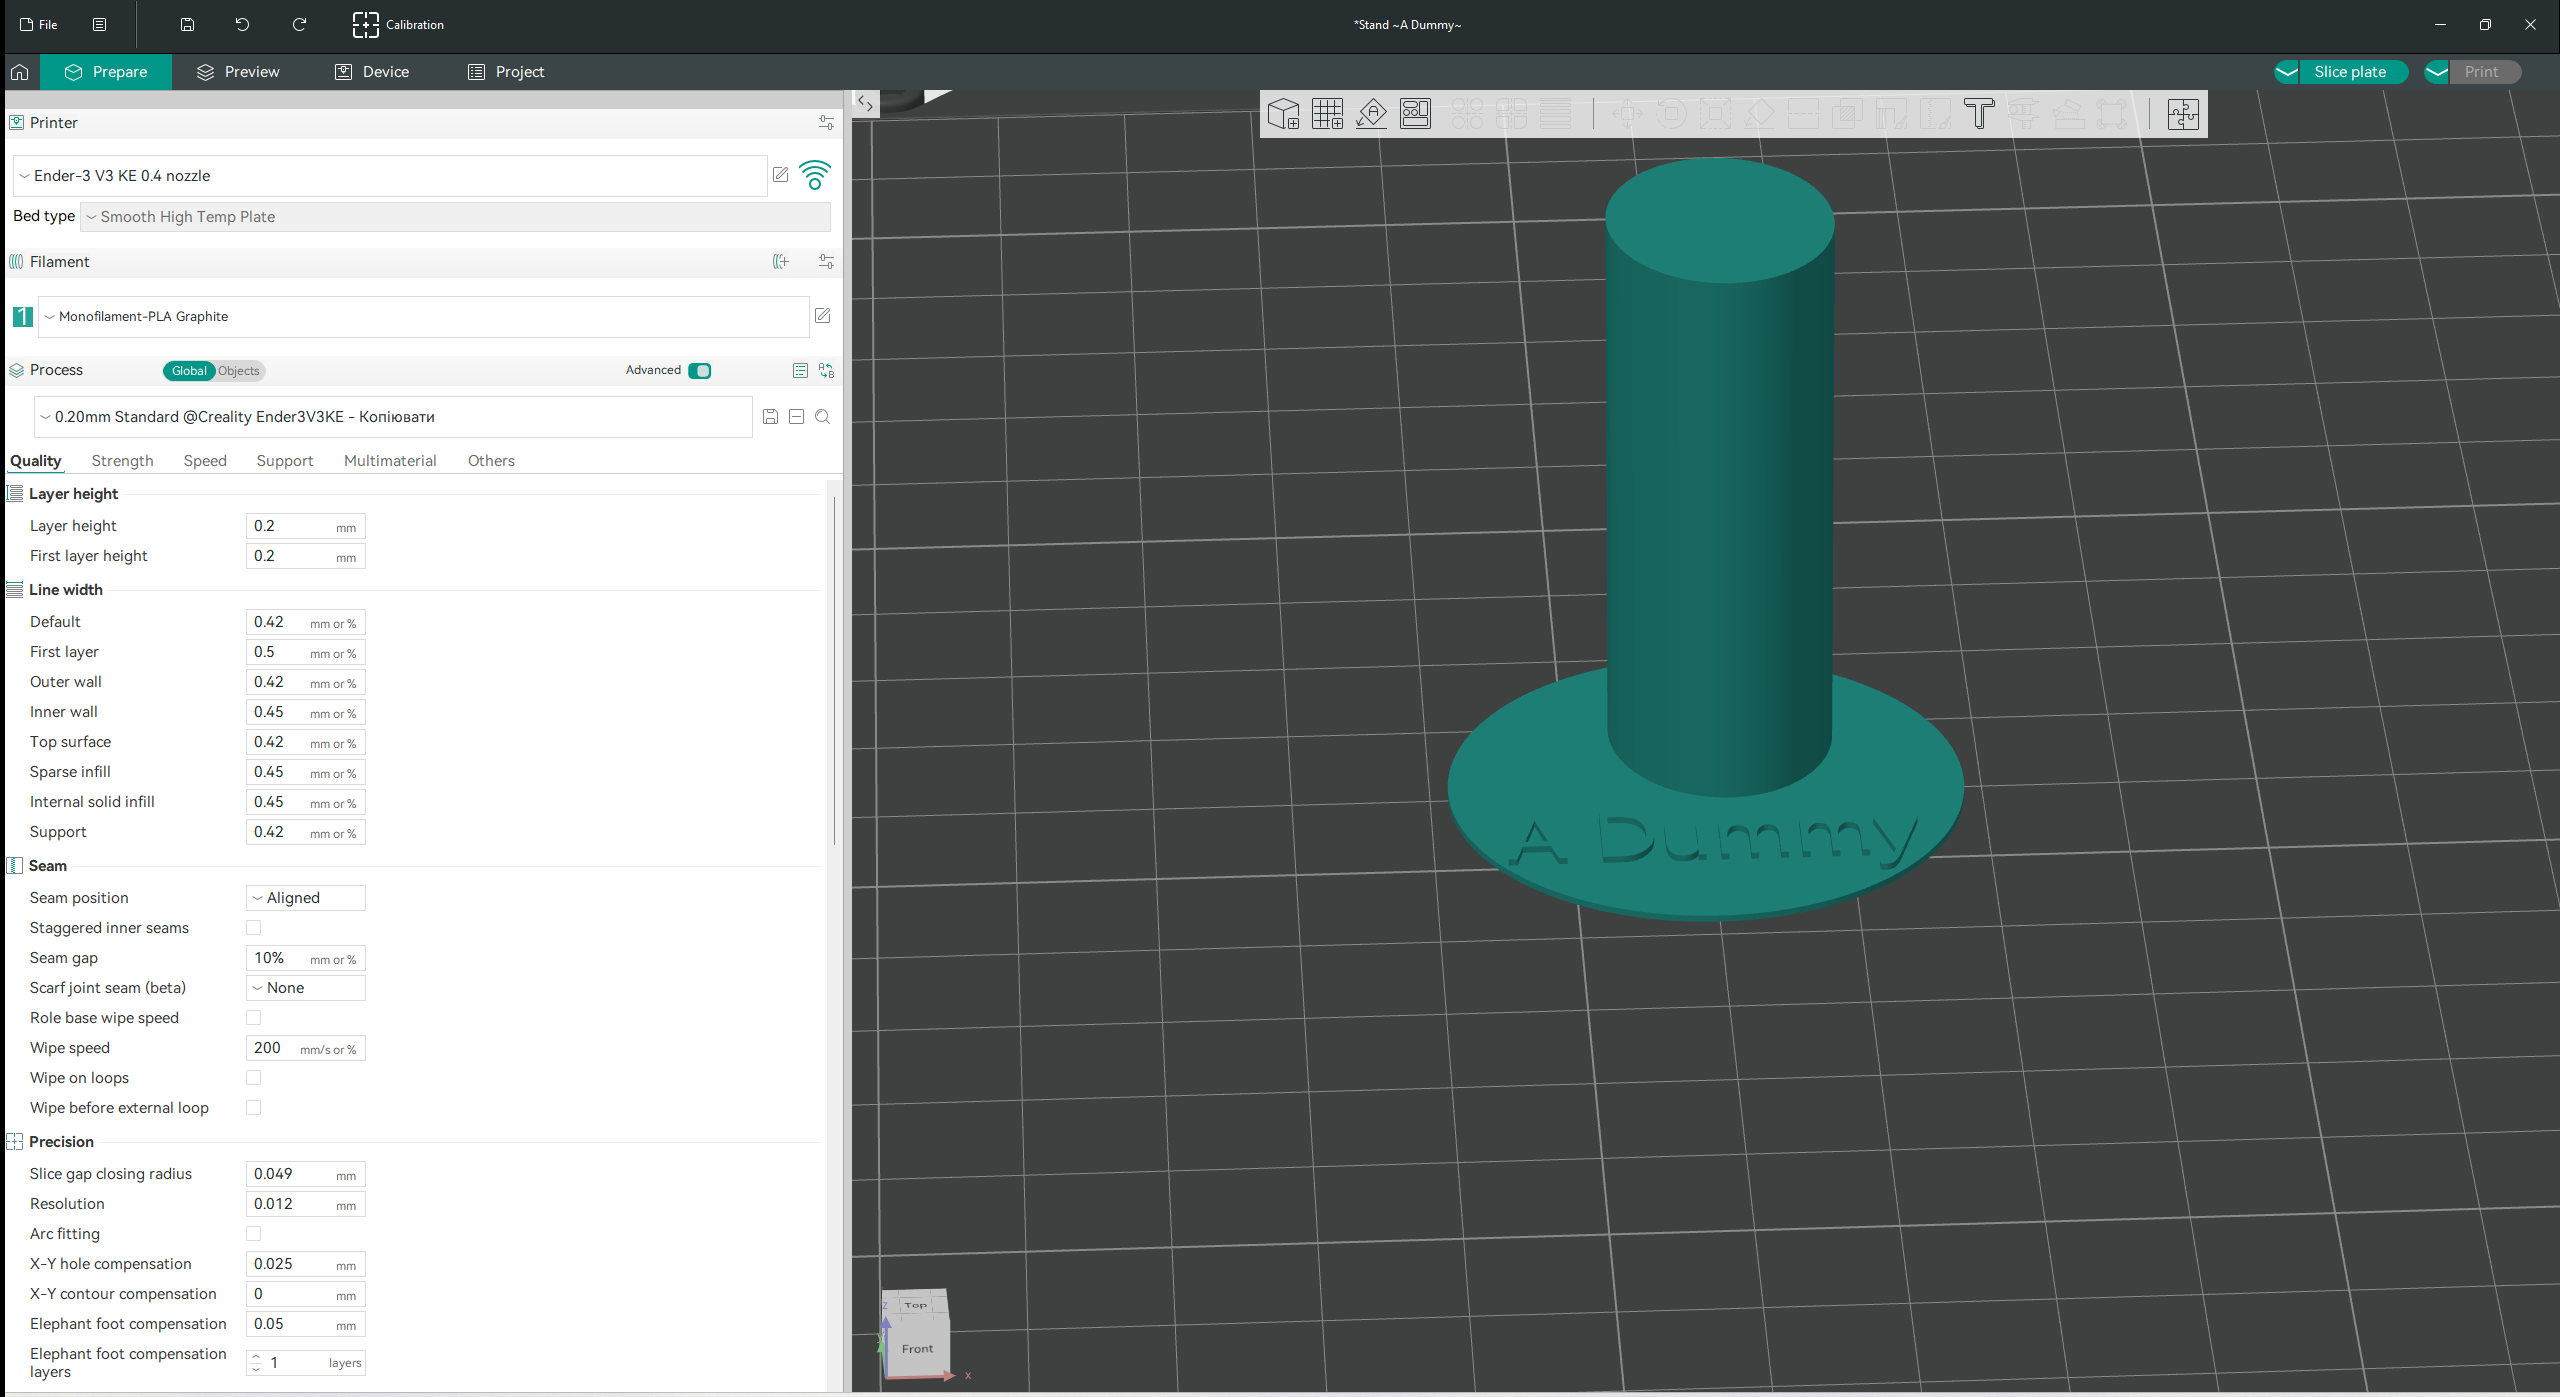The height and width of the screenshot is (1397, 2560).
Task: Click the Calibration button
Action: point(398,25)
